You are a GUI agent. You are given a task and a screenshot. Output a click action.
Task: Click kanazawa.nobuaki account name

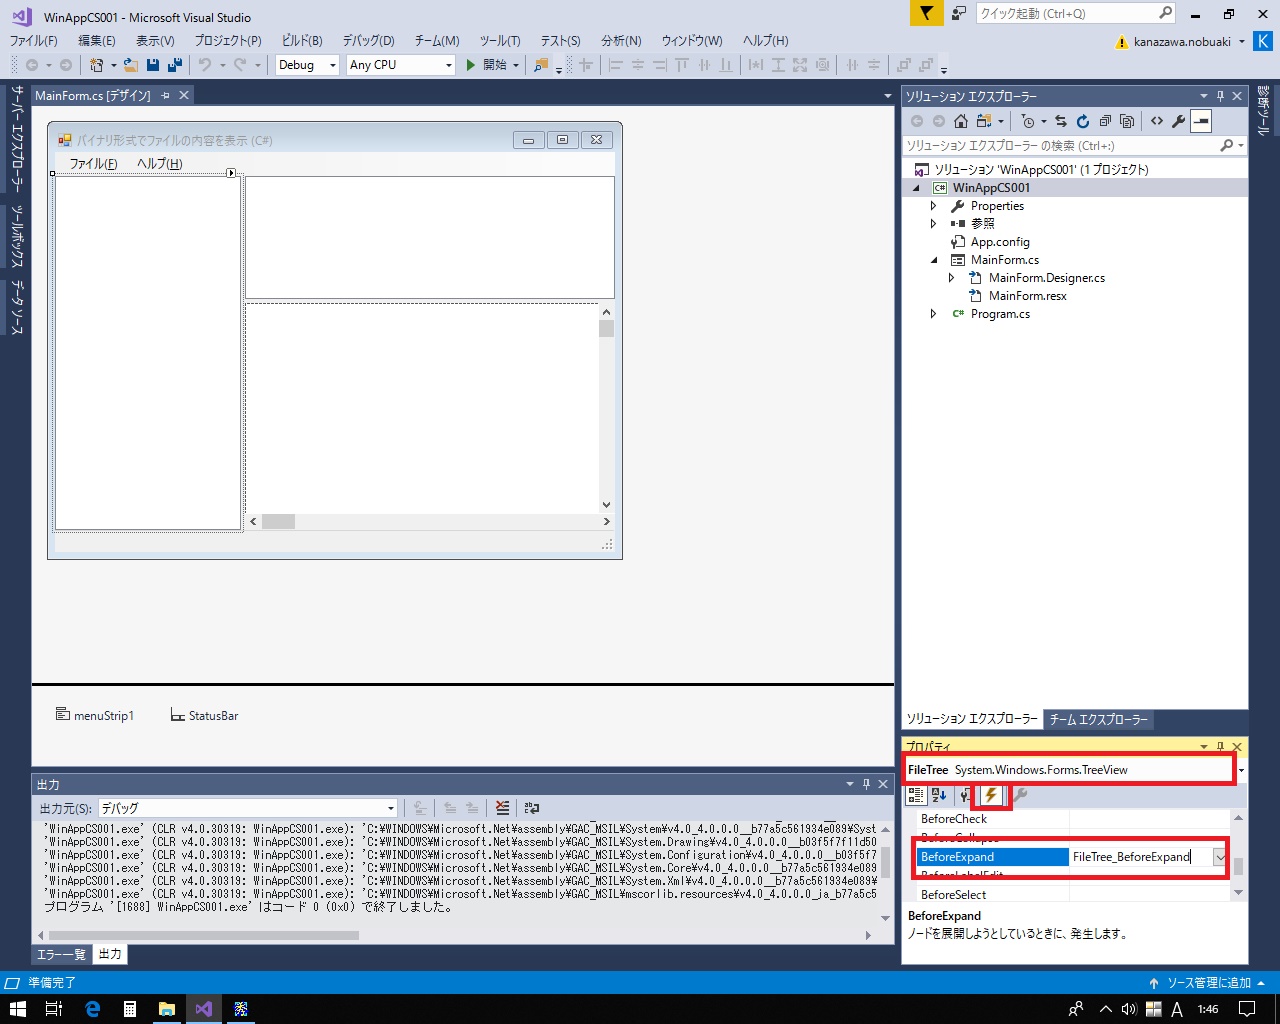pos(1182,42)
